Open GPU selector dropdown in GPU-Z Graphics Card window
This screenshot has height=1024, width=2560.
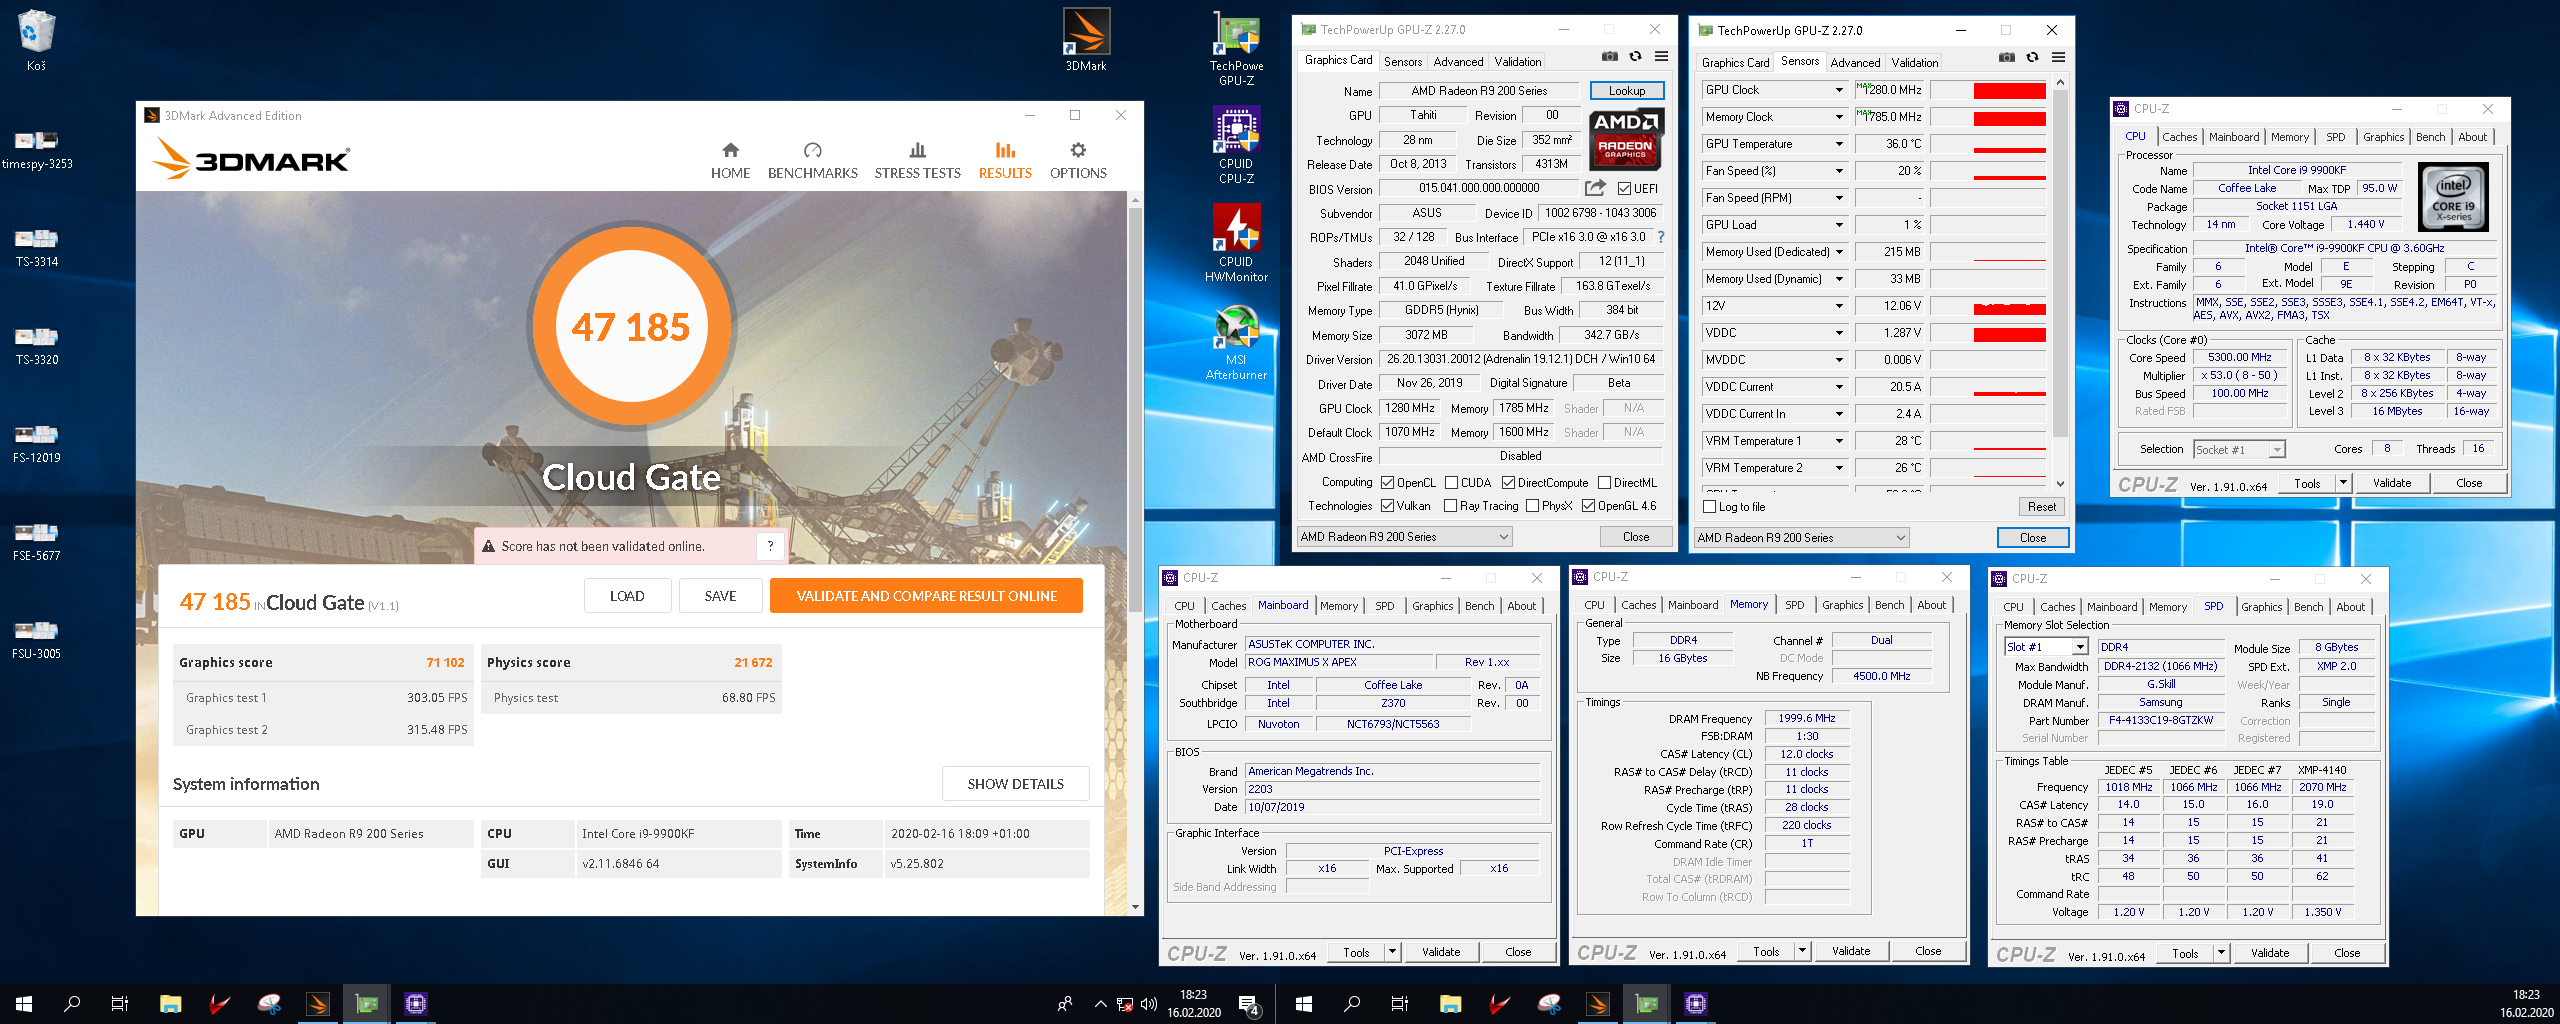click(1404, 537)
